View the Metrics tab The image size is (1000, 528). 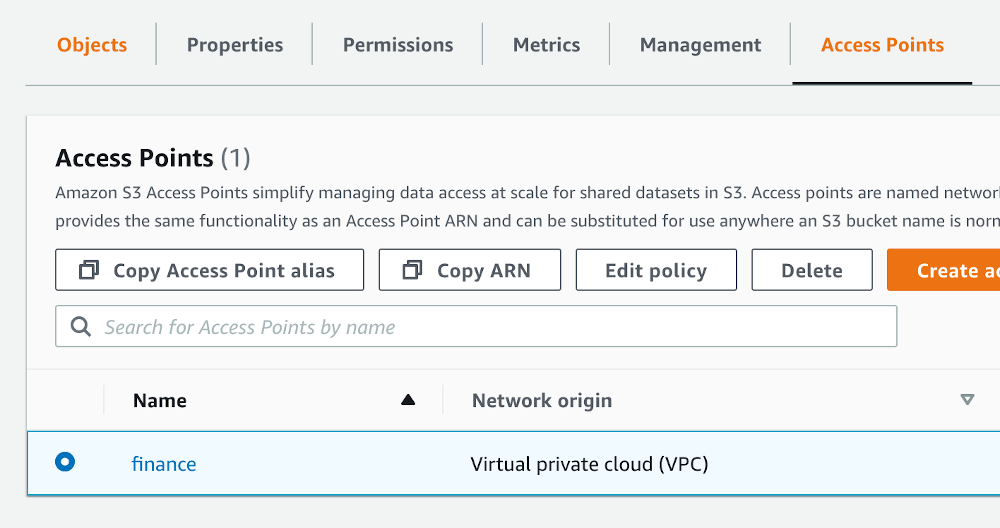tap(546, 45)
